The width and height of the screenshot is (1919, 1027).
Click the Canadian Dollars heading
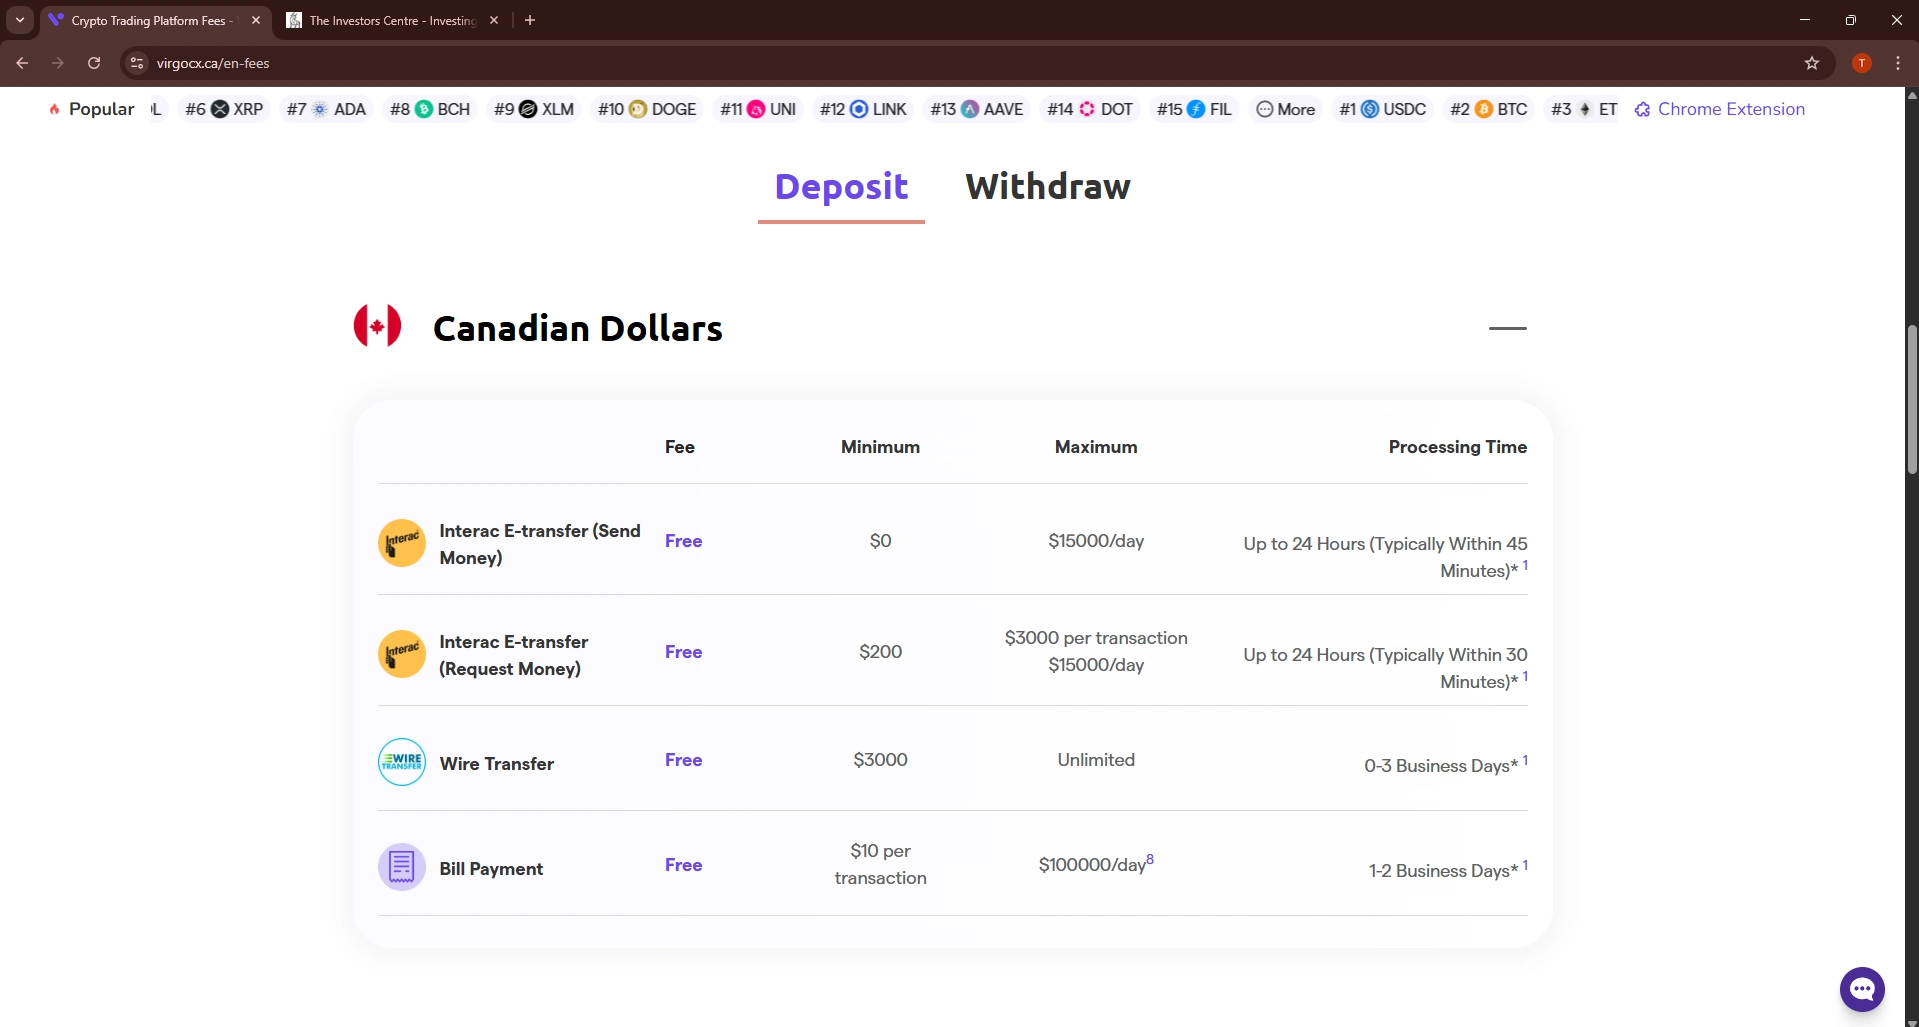(x=578, y=328)
